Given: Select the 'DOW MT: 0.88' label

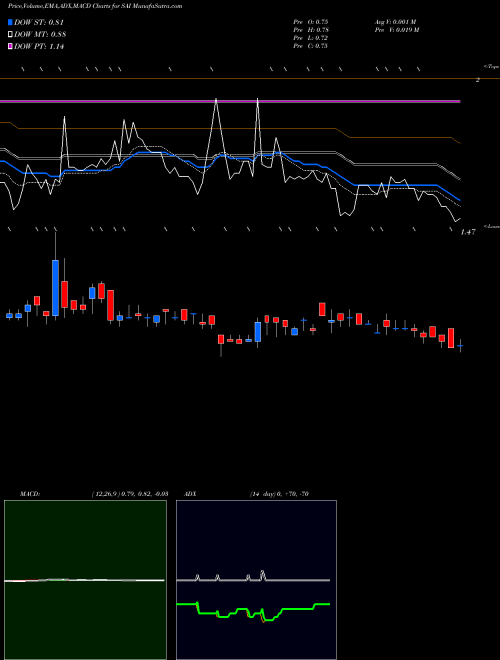Looking at the screenshot, I should pos(40,35).
